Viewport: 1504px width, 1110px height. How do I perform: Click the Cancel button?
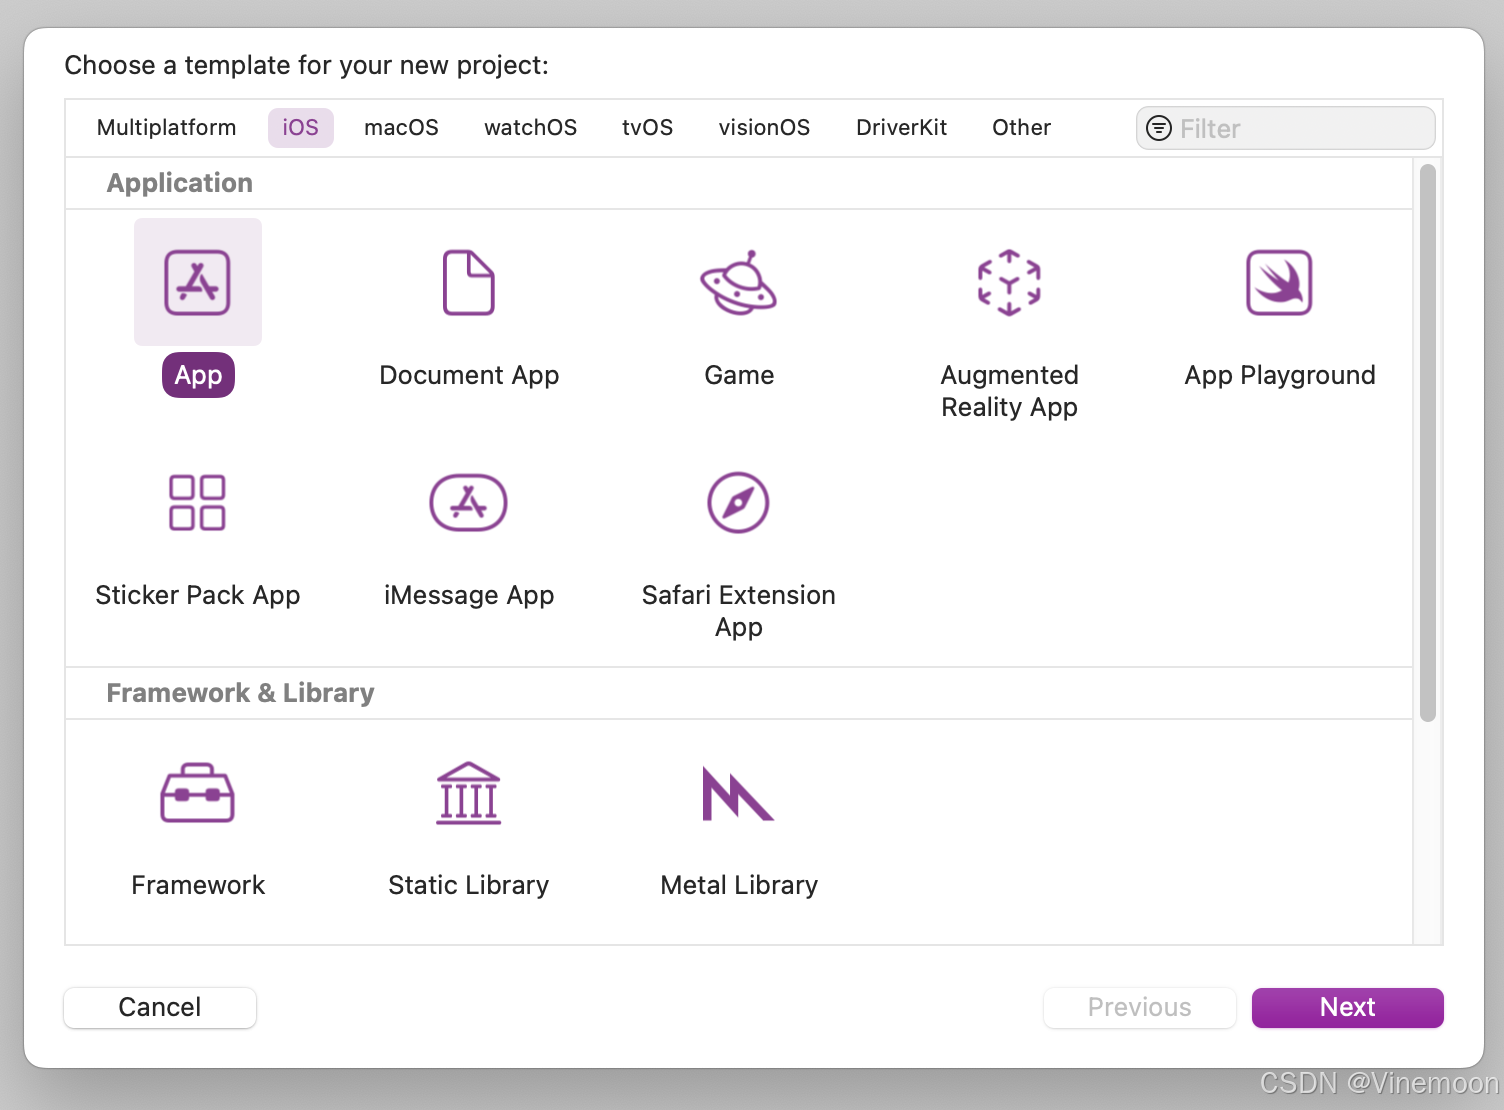tap(160, 1007)
